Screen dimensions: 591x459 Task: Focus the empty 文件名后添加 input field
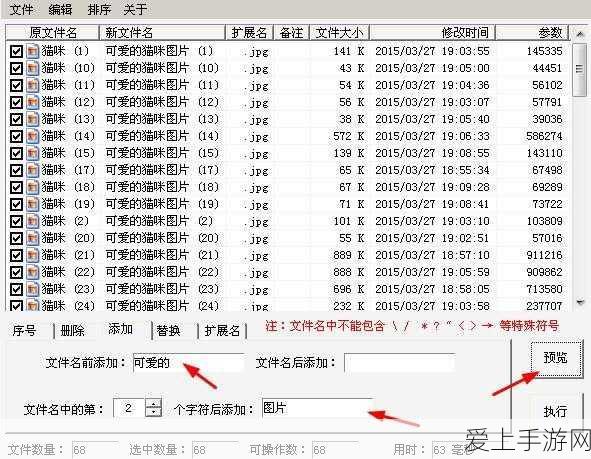[400, 363]
